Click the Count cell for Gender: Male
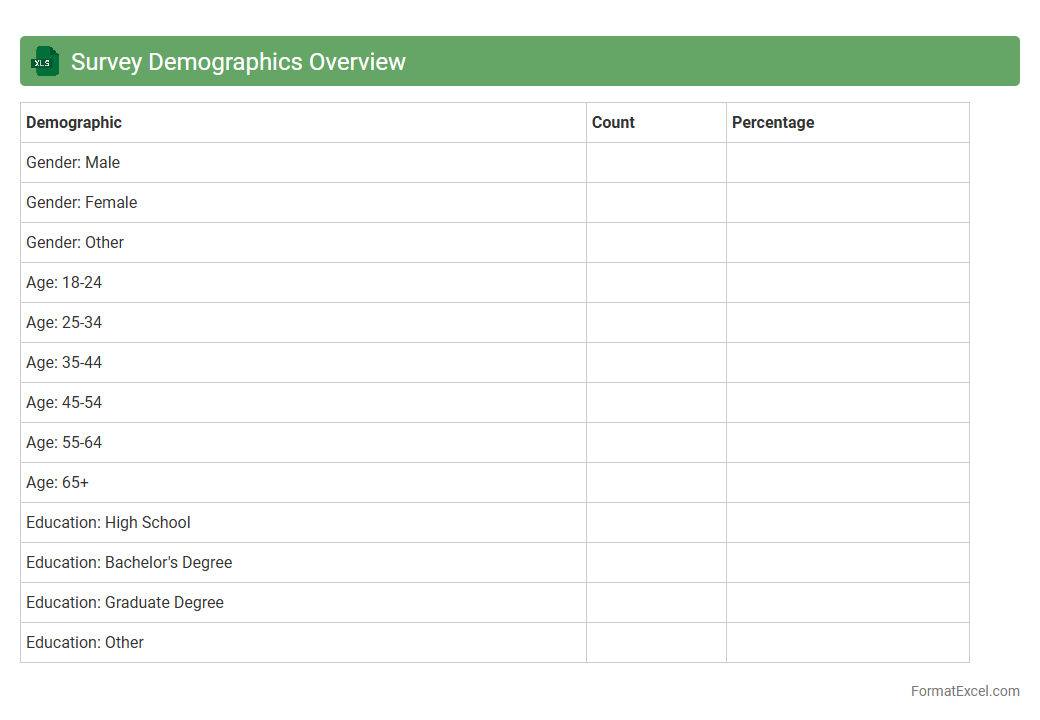Viewport: 1040px width, 720px height. click(656, 162)
